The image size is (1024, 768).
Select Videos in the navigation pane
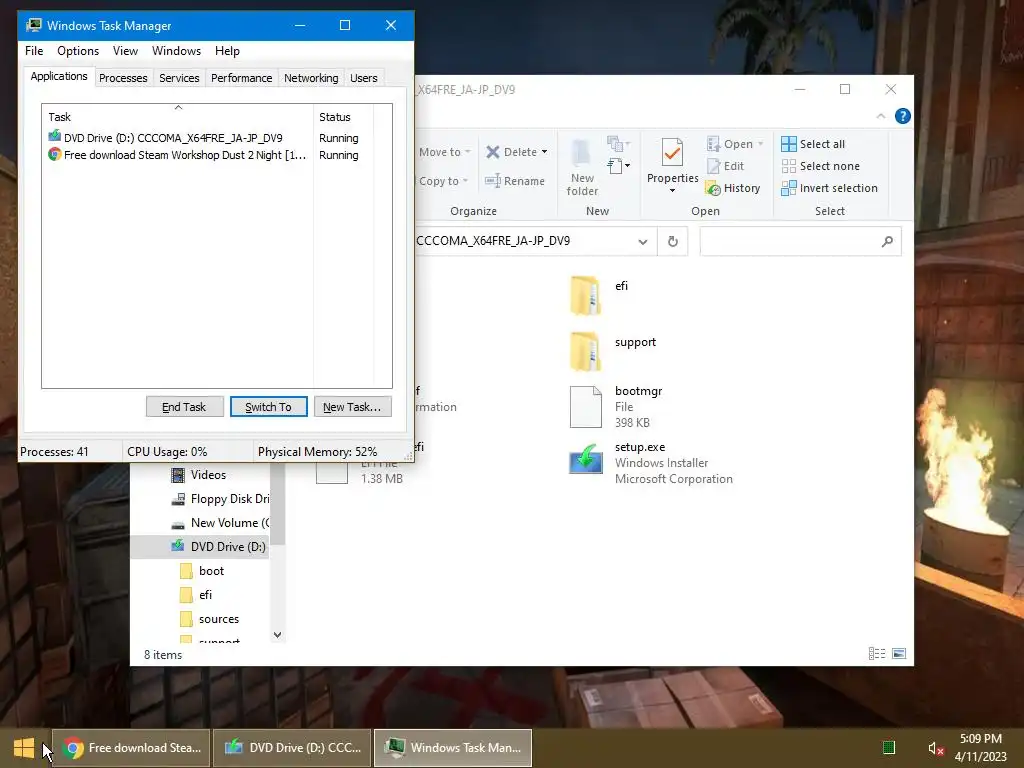coord(199,475)
